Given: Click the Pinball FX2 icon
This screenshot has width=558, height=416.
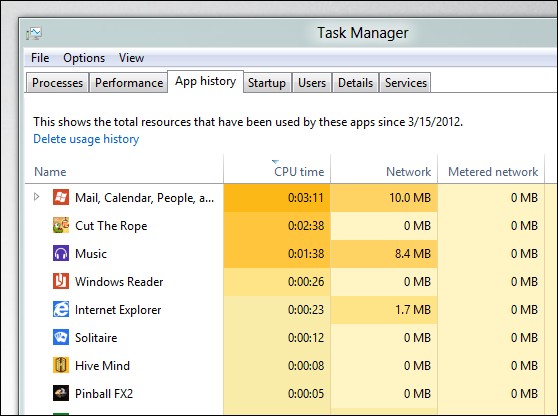Looking at the screenshot, I should pos(61,393).
